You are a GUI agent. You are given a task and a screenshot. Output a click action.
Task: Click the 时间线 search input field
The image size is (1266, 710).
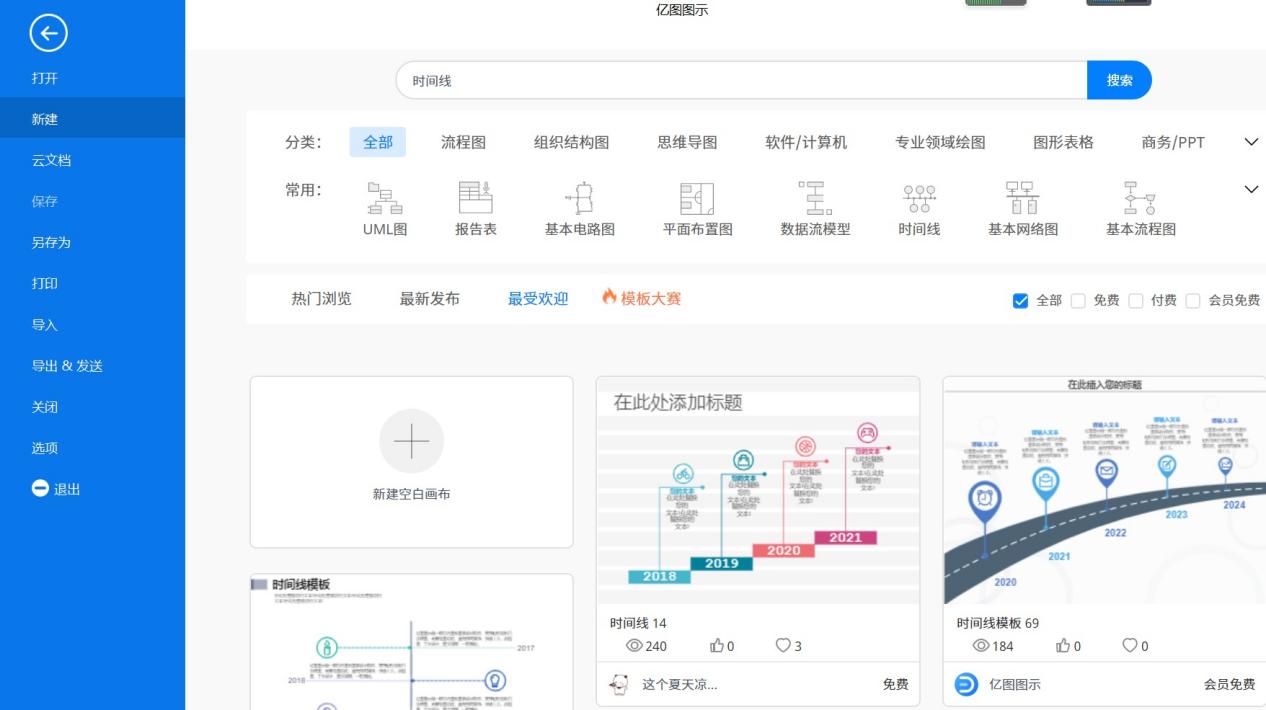point(740,80)
